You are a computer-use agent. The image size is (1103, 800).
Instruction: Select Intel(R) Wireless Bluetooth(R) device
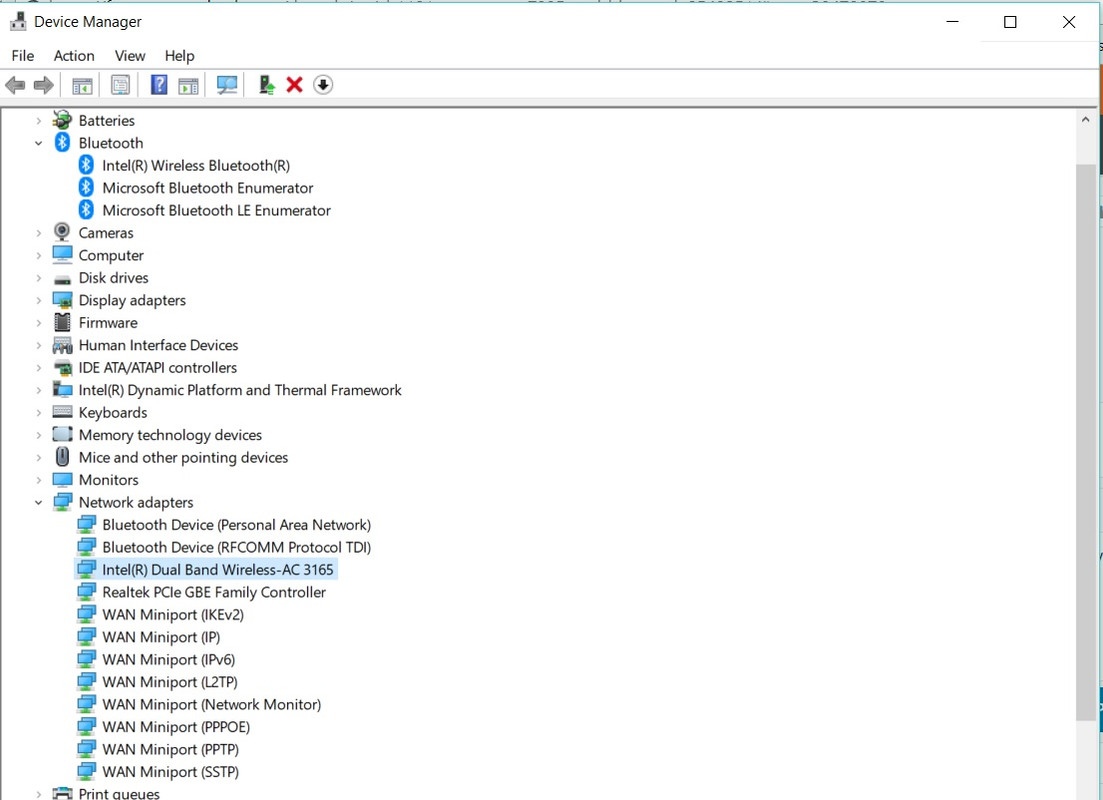pos(196,165)
